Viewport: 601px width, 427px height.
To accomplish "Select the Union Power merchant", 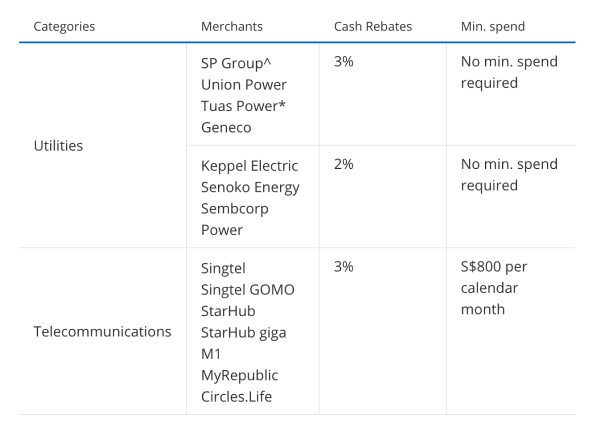I will [x=243, y=84].
